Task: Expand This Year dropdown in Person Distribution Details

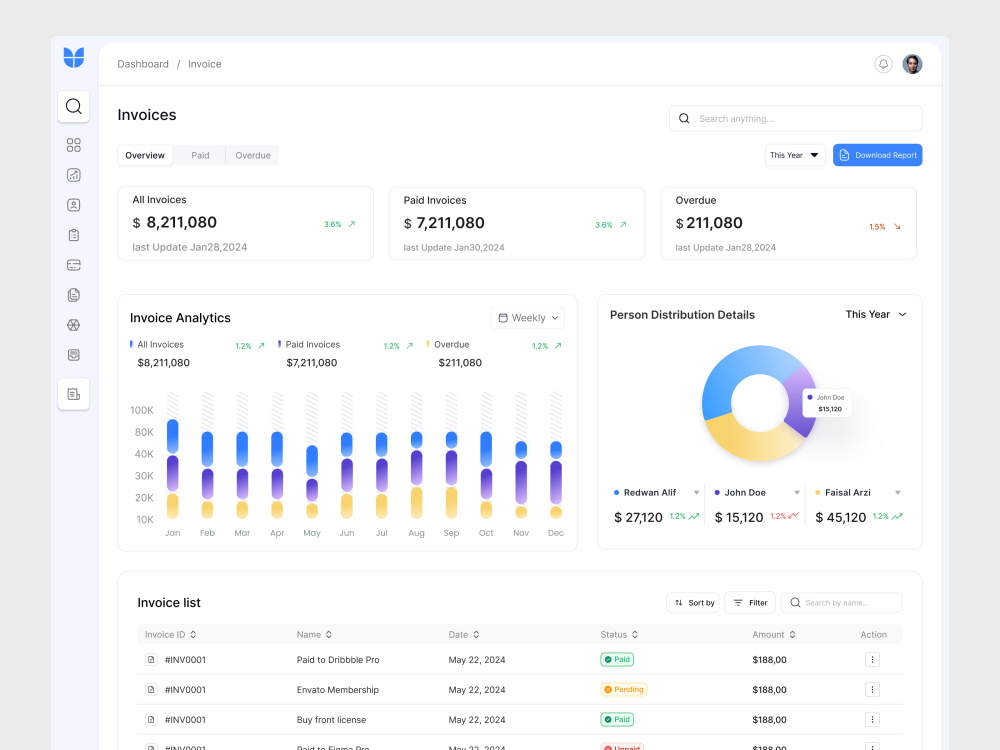Action: [876, 314]
